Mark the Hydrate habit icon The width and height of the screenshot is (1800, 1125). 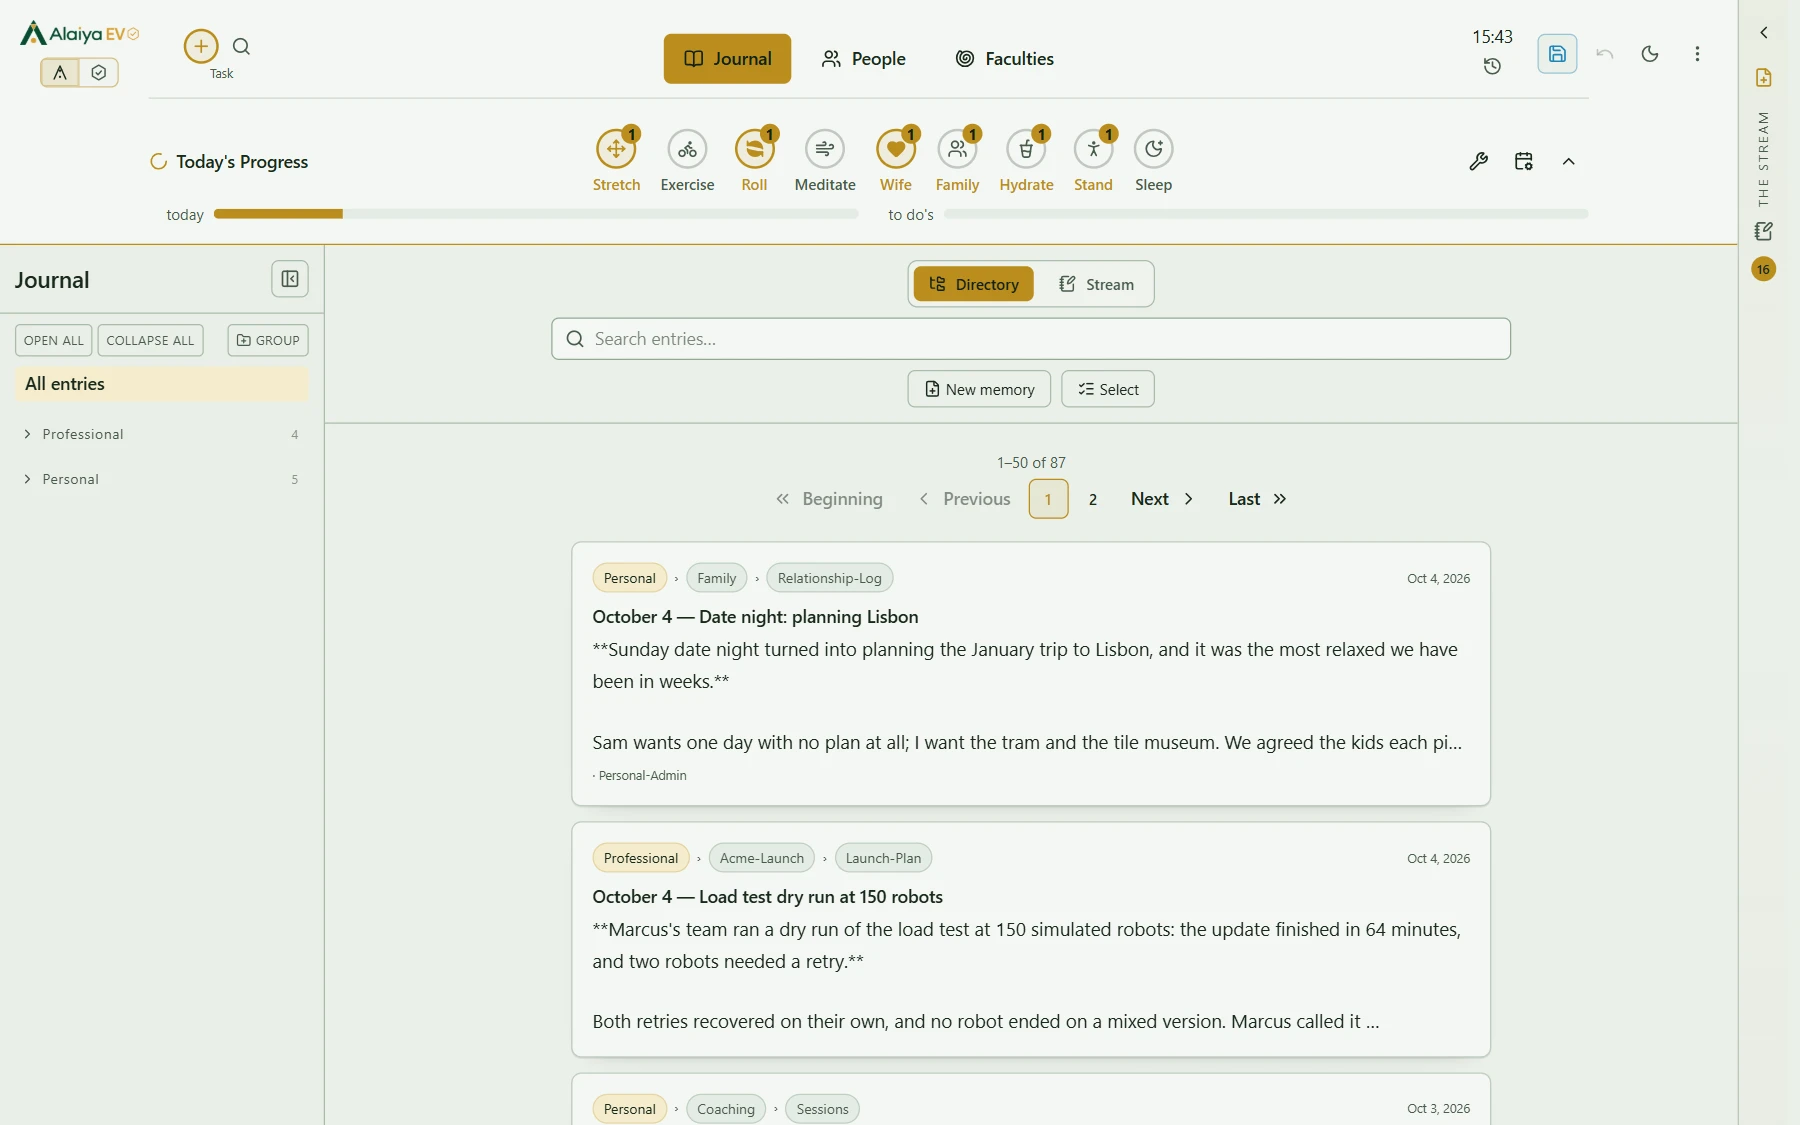tap(1026, 149)
